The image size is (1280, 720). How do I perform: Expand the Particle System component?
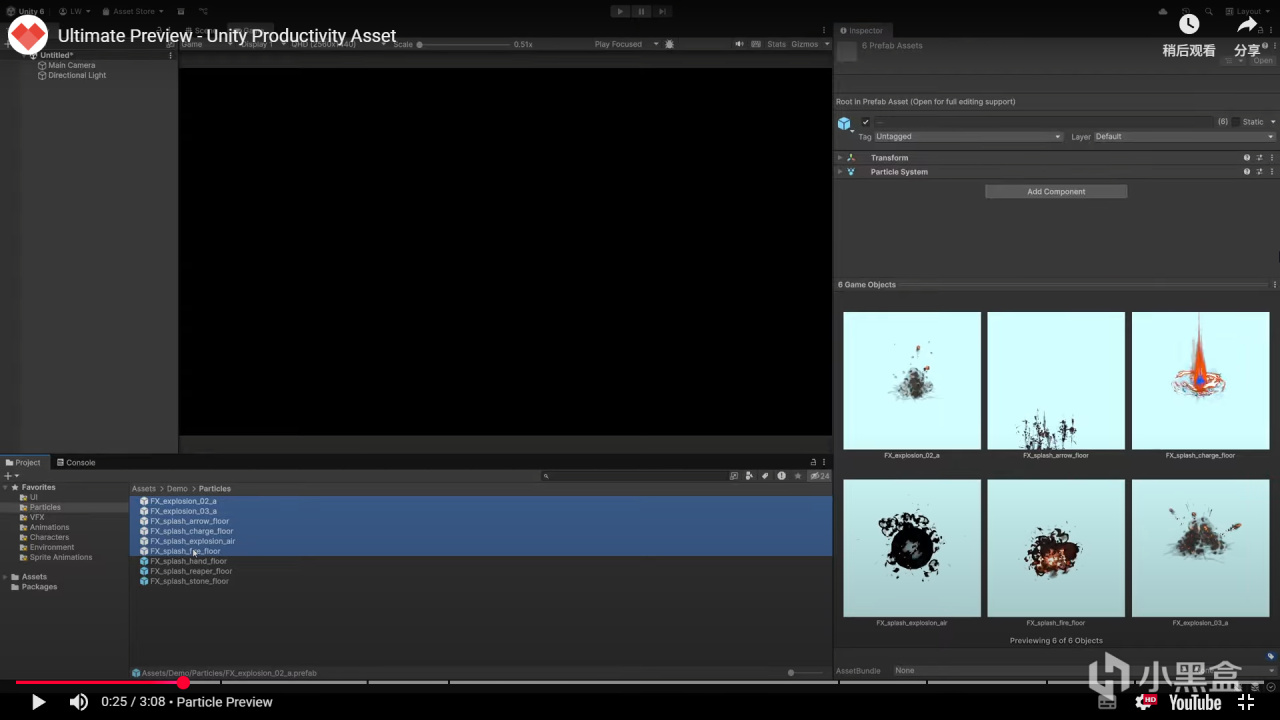[x=840, y=172]
